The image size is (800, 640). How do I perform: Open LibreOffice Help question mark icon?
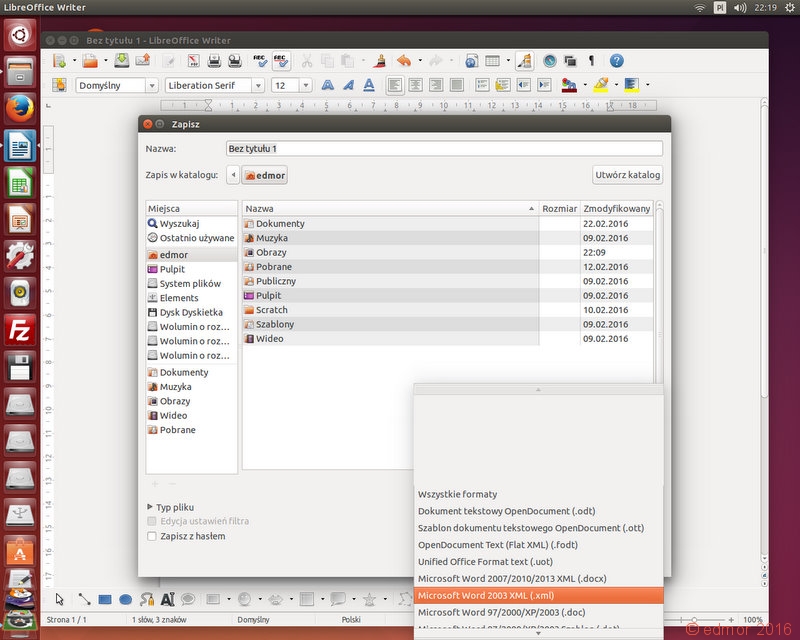pos(616,61)
